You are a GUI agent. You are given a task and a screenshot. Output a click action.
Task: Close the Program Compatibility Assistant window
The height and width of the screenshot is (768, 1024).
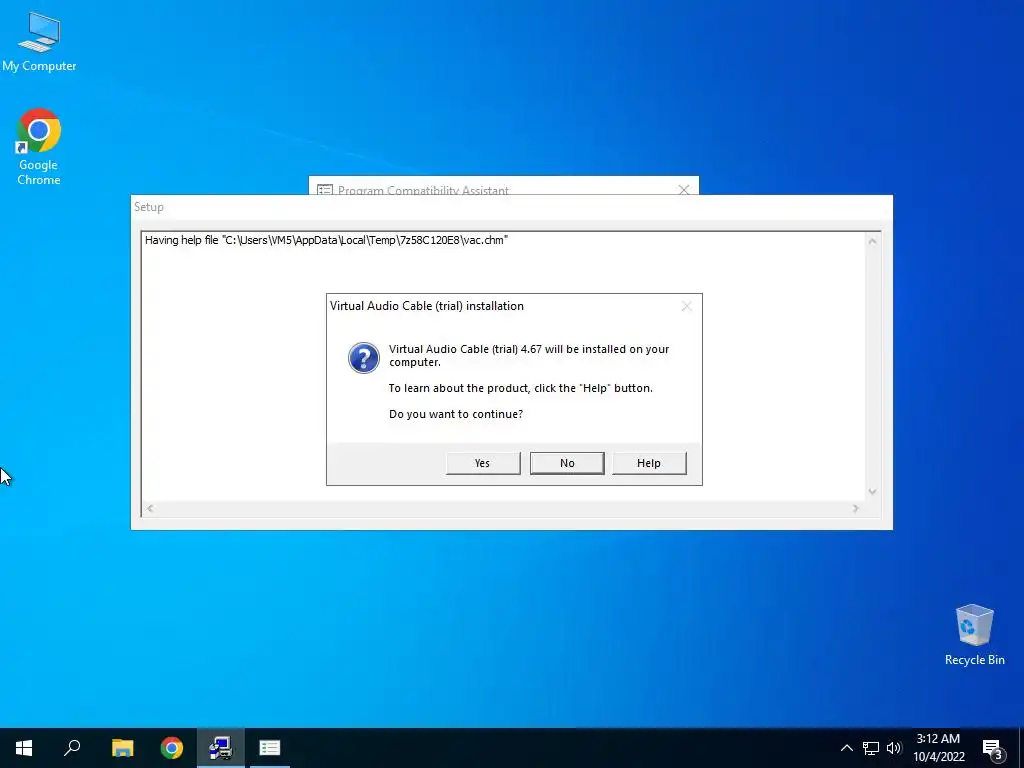tap(684, 190)
